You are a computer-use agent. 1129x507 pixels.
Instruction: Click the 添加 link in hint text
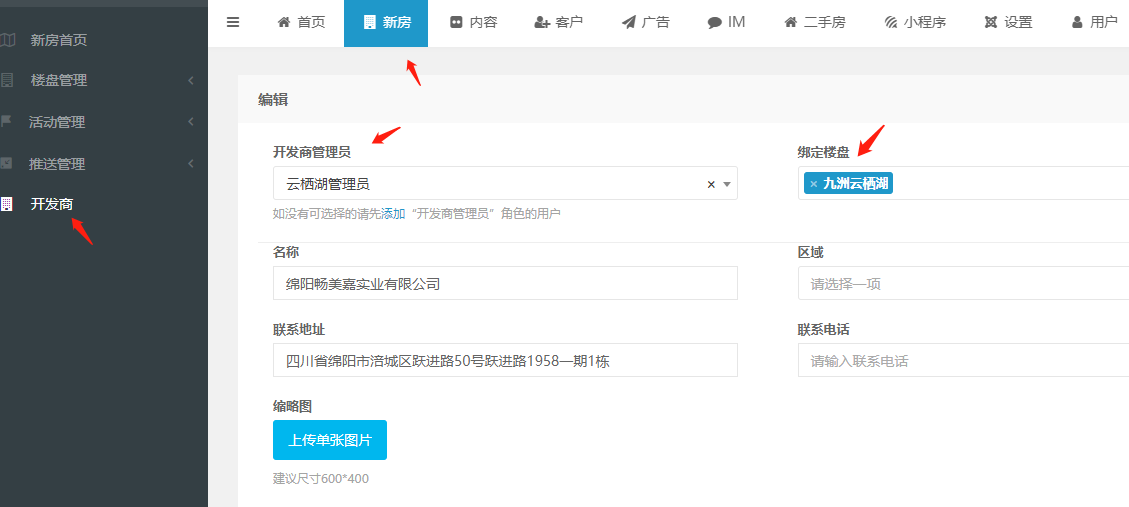point(393,214)
